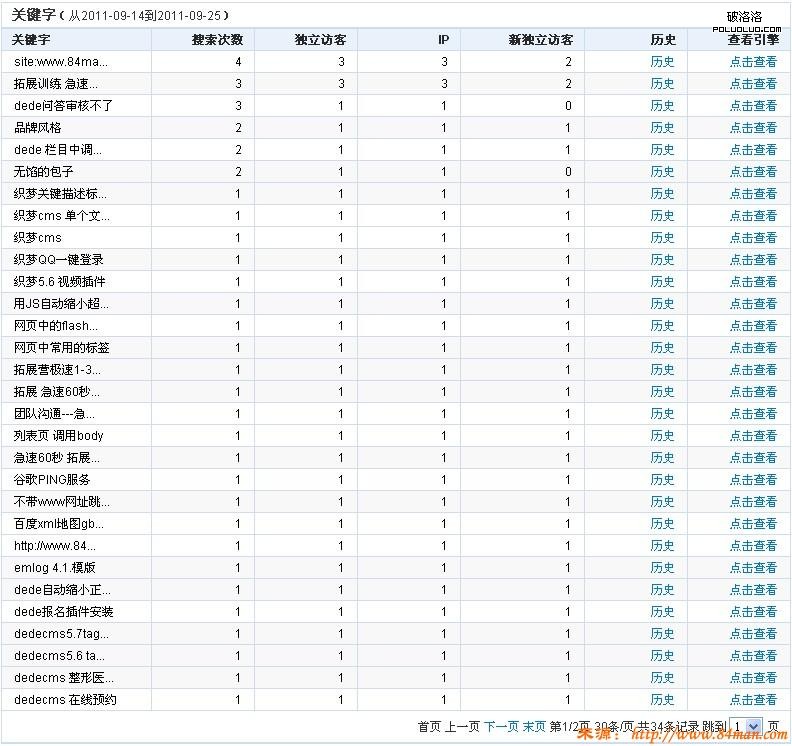Screen dimensions: 792x746
Task: Click the 独立访客 column header
Action: 321,40
